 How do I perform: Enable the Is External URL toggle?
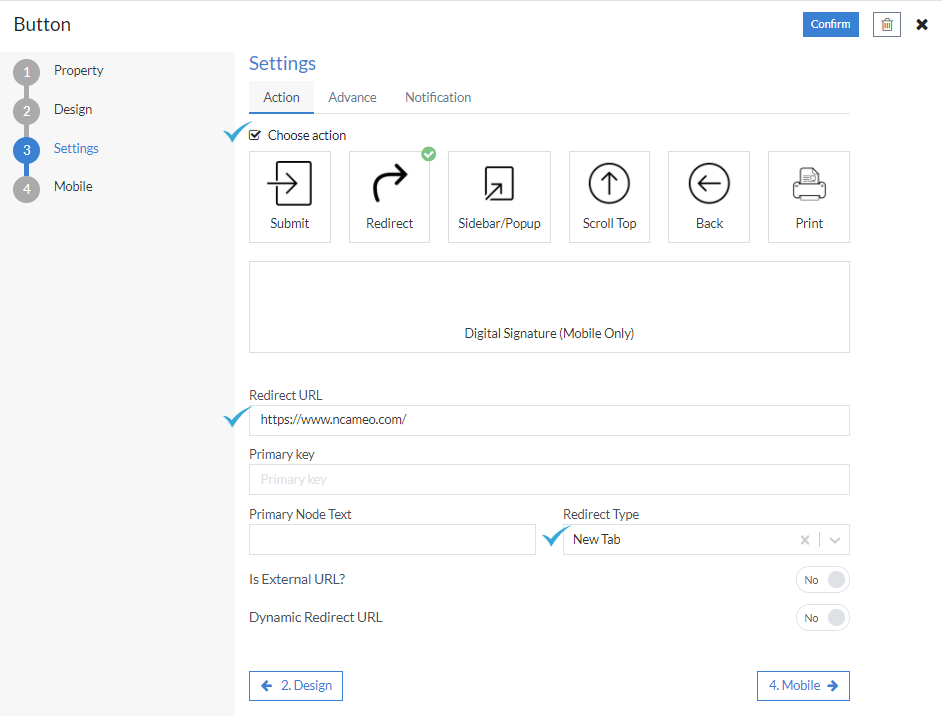point(822,579)
